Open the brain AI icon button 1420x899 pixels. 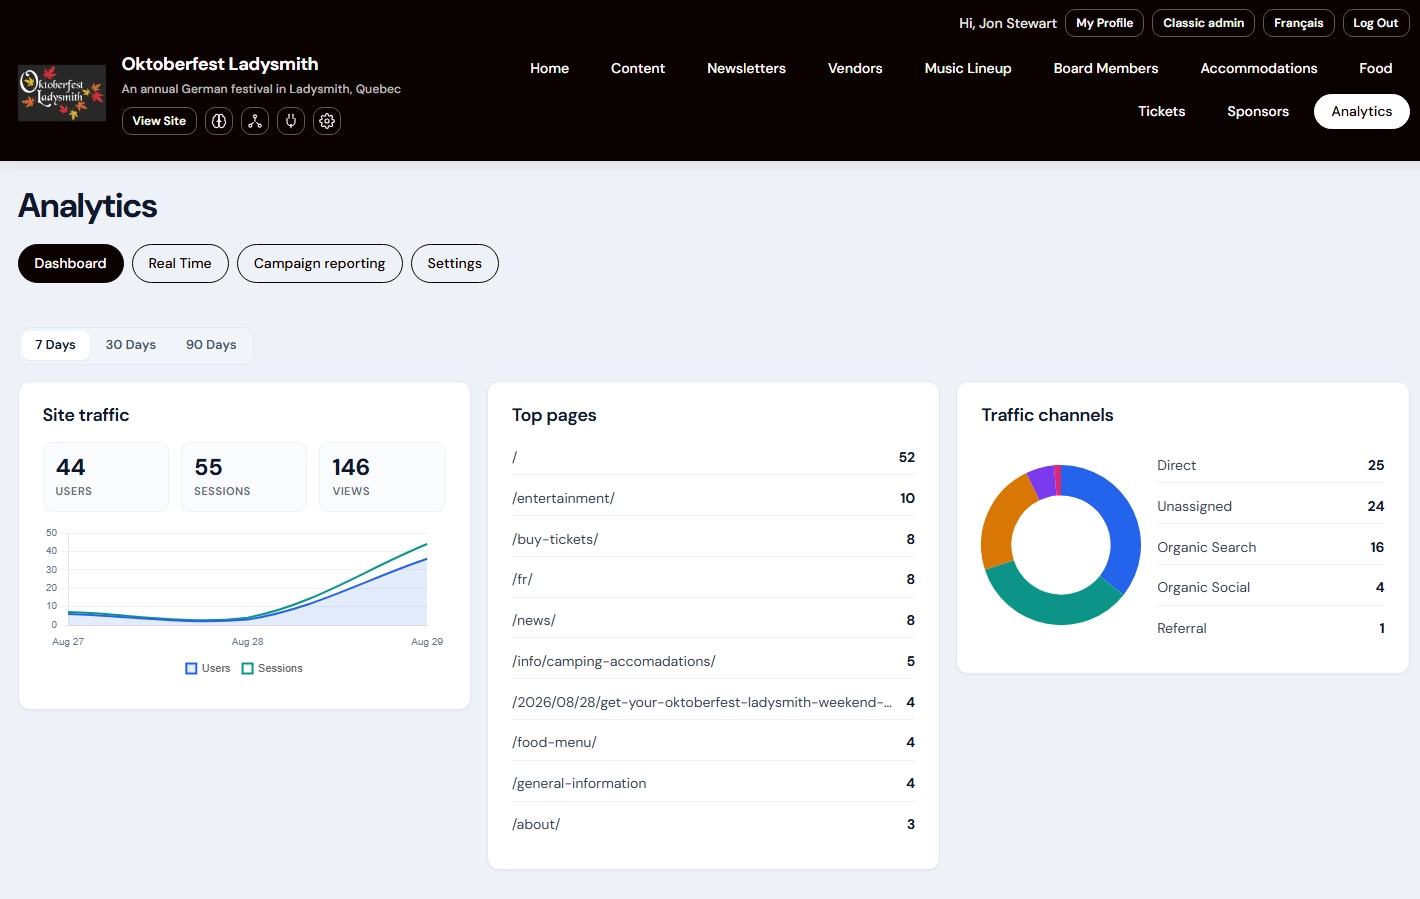[x=219, y=121]
